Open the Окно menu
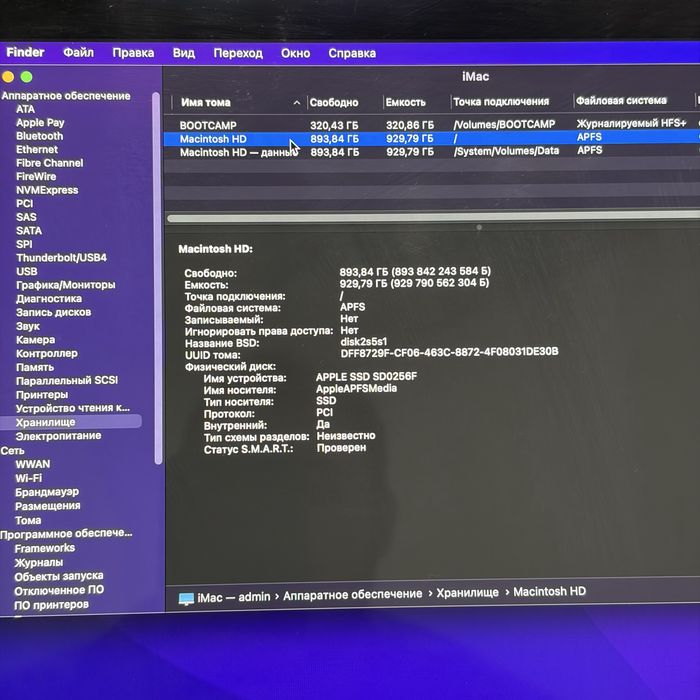This screenshot has width=700, height=700. click(x=296, y=54)
